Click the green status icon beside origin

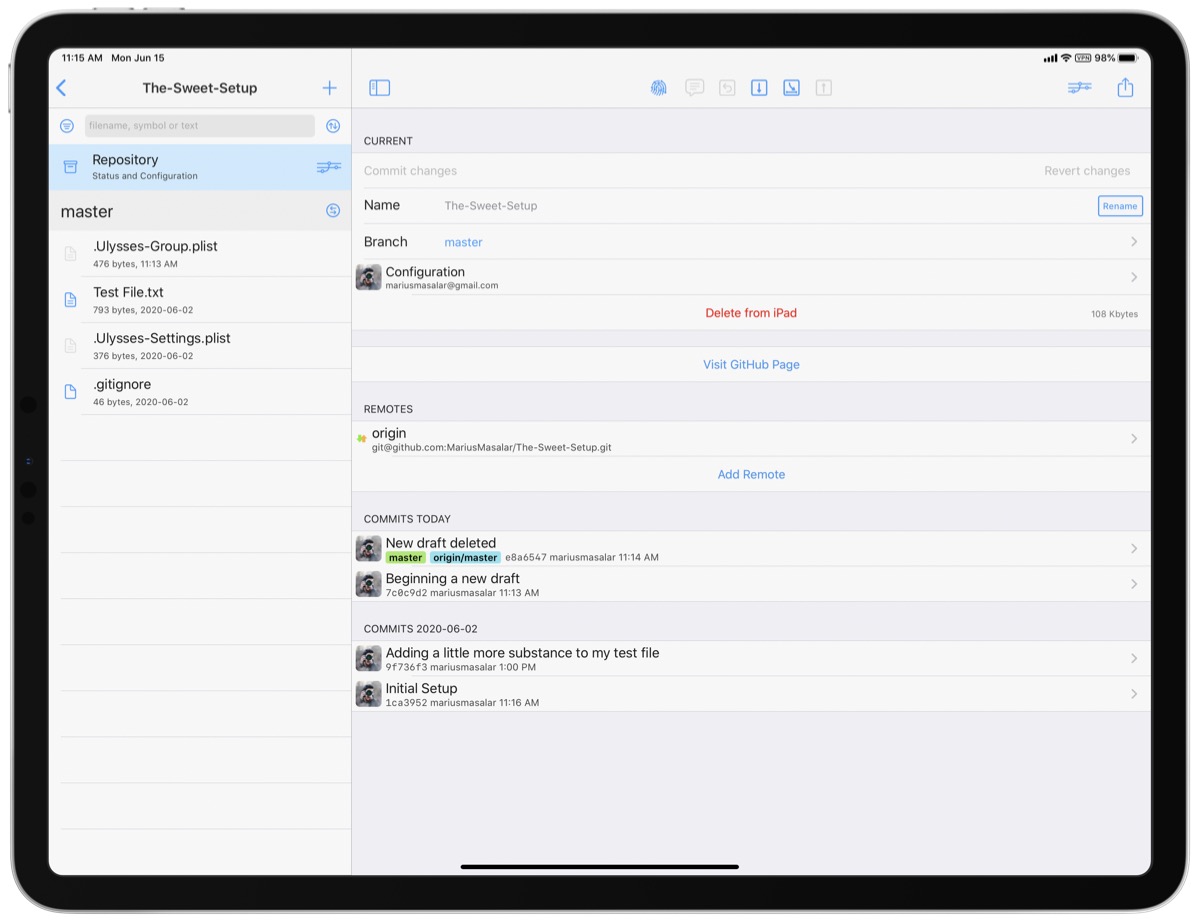[361, 438]
